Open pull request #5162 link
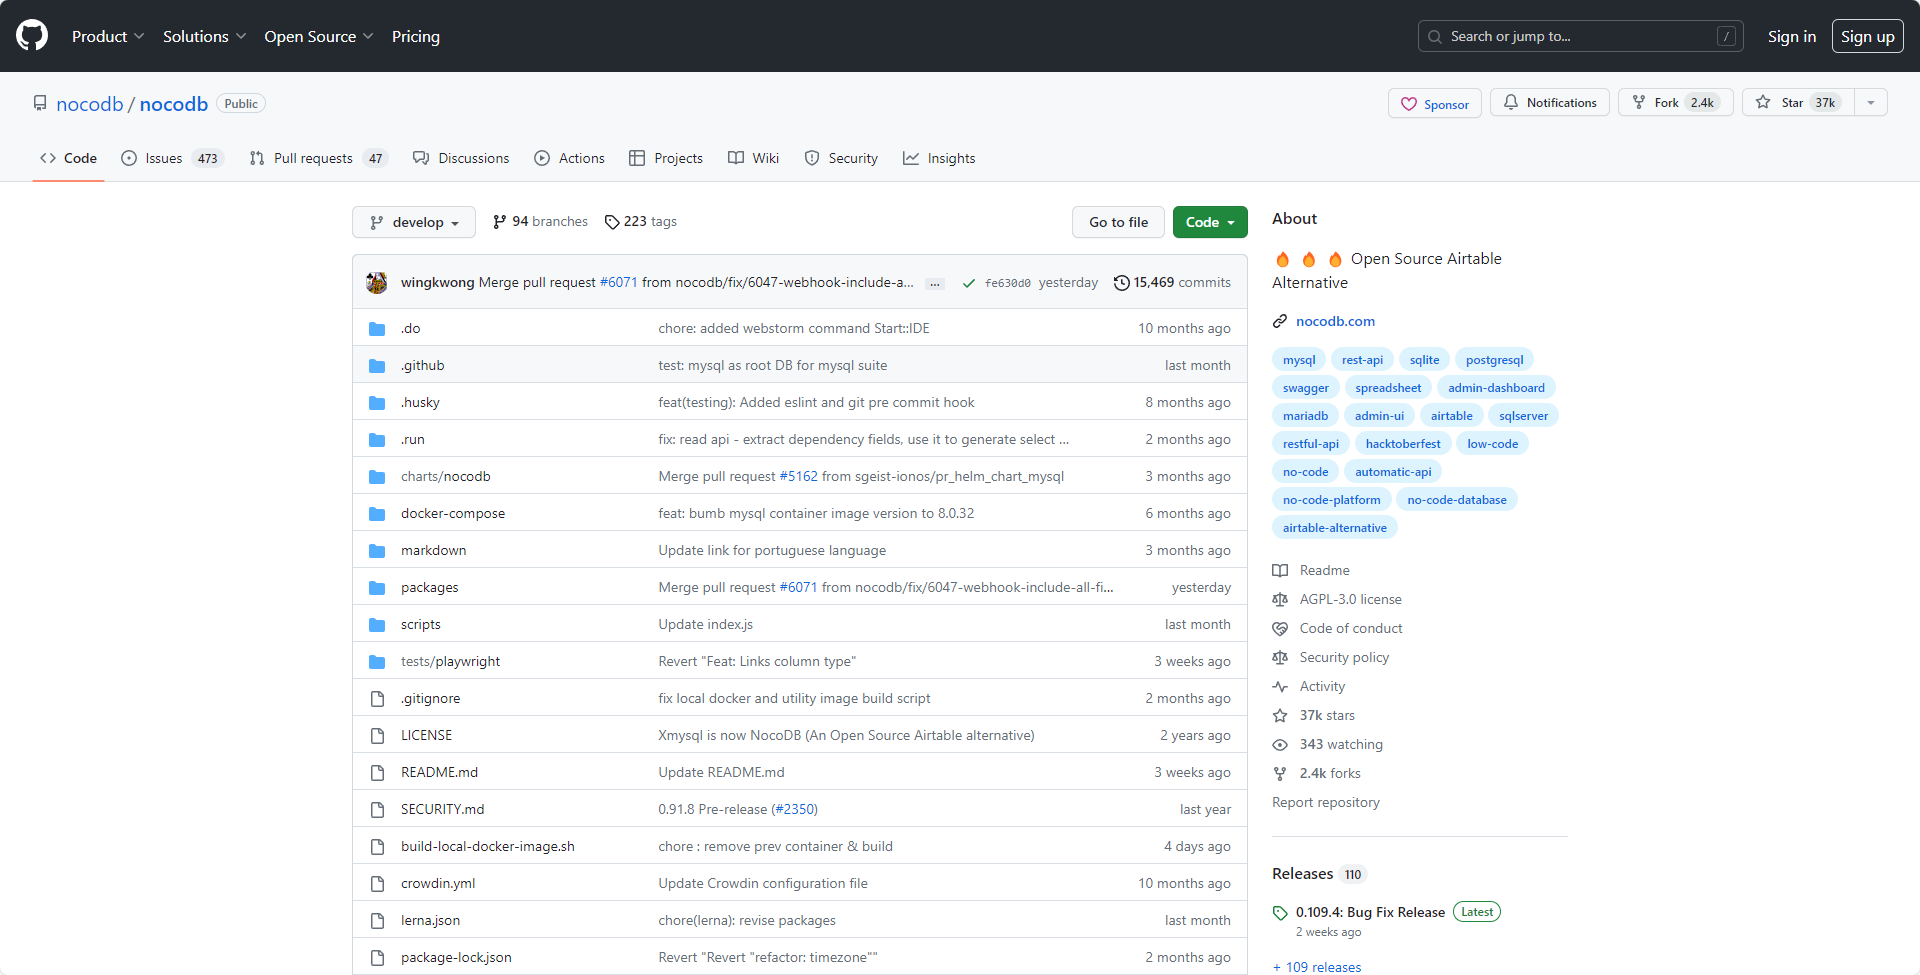The height and width of the screenshot is (975, 1920). click(798, 477)
